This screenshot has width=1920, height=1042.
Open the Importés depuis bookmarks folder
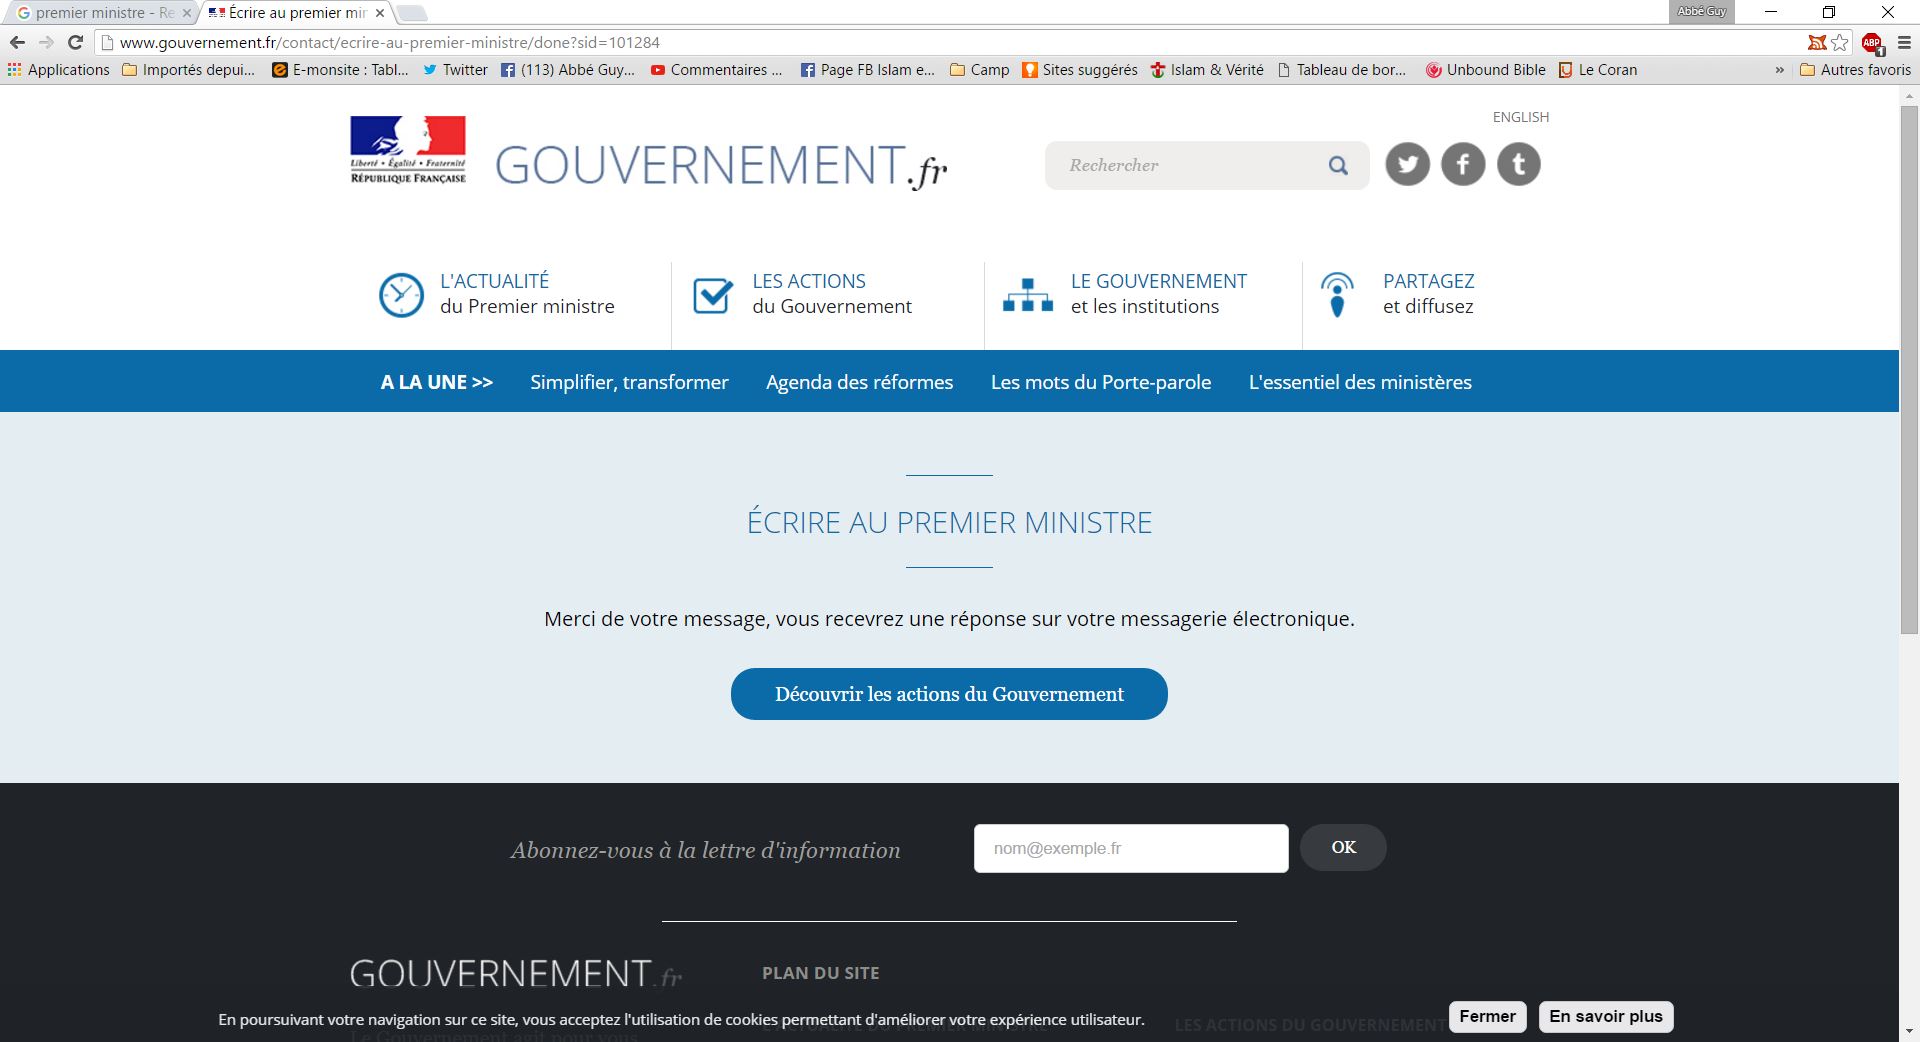pos(189,70)
